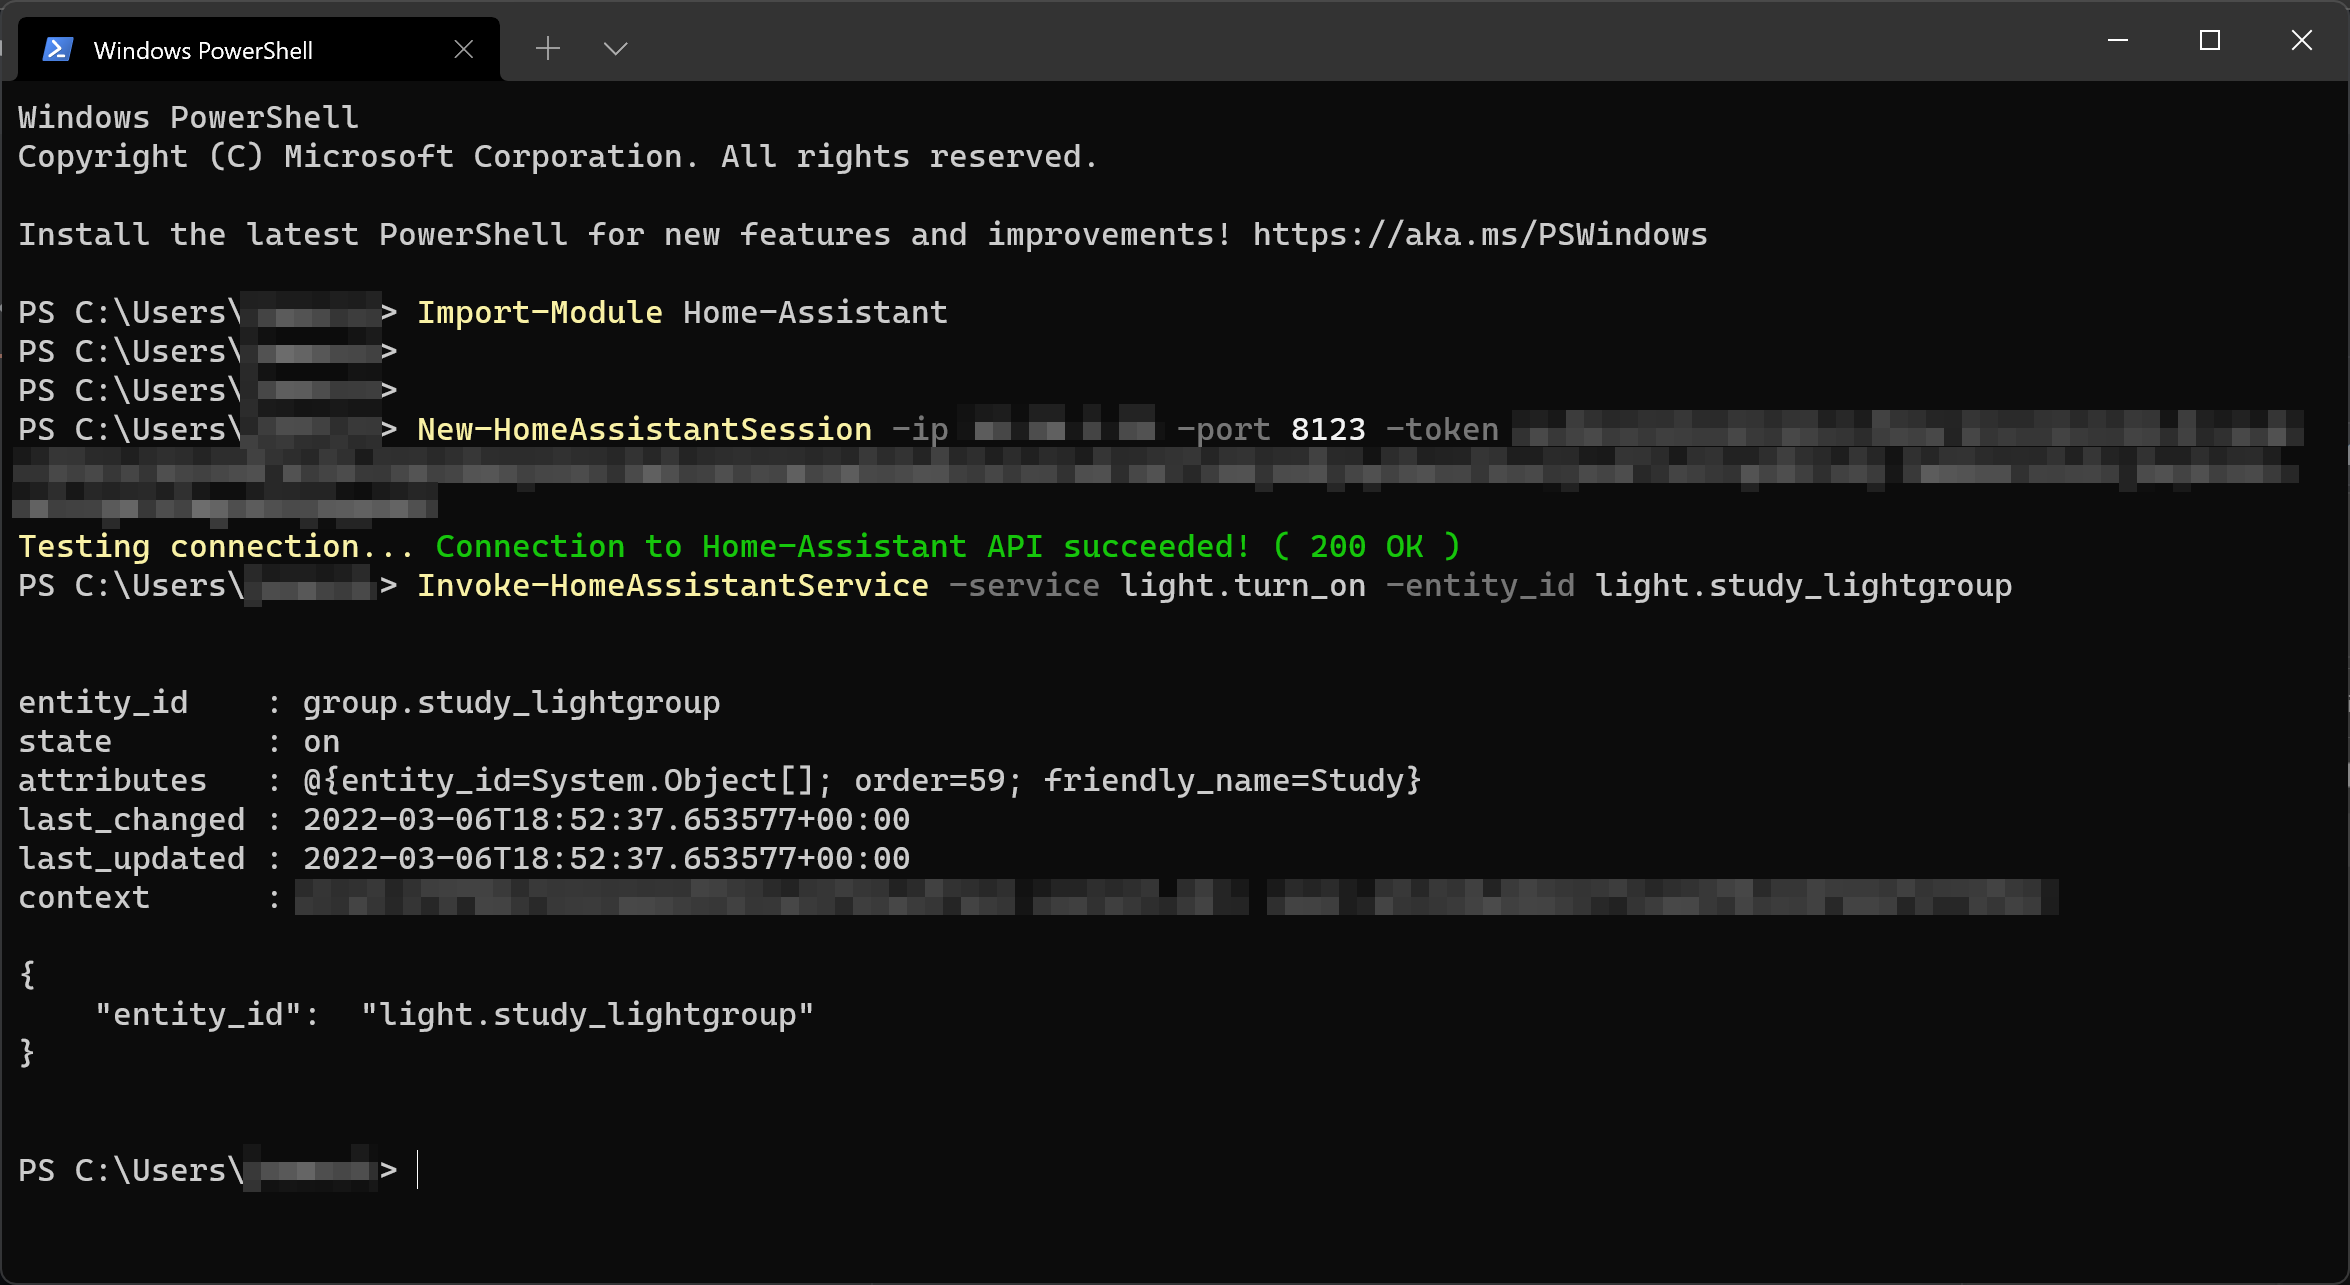Click the last_changed timestamp value
The width and height of the screenshot is (2350, 1285).
coord(606,819)
